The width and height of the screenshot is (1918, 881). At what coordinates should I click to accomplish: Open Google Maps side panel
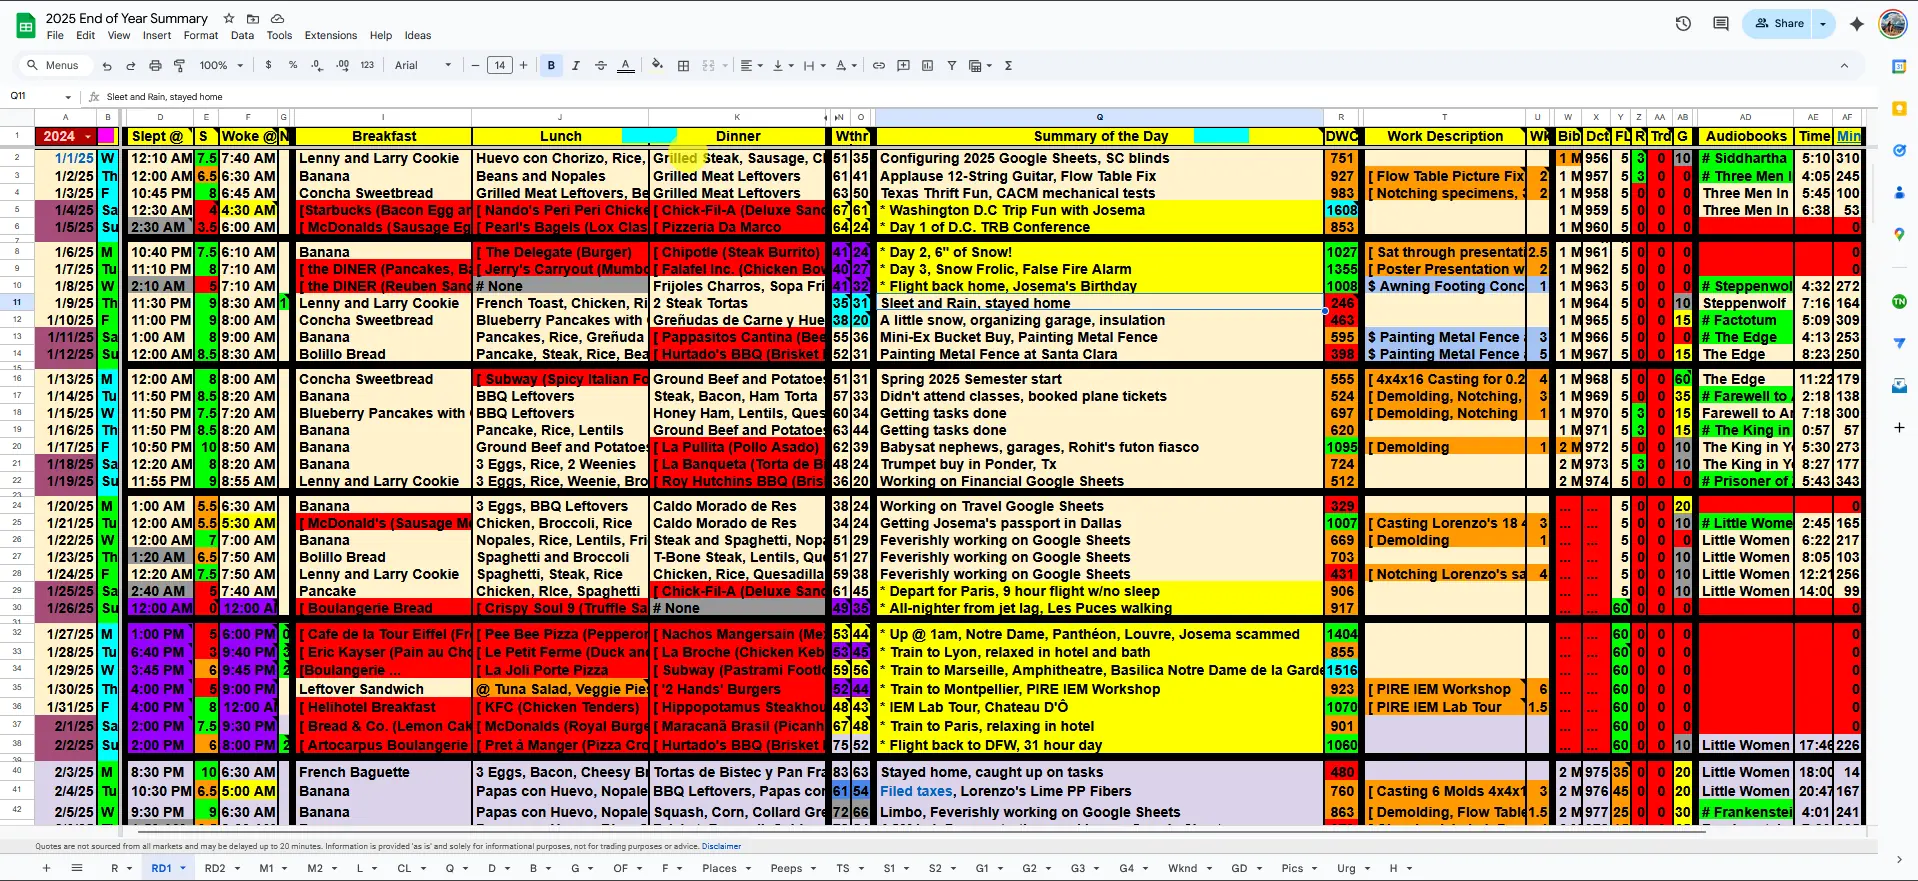click(x=1899, y=234)
